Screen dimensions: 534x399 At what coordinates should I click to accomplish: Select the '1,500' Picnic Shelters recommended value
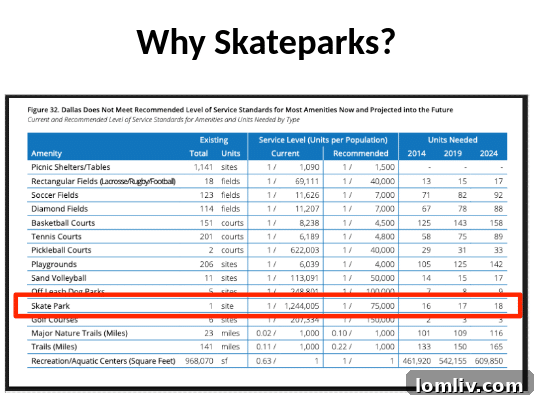(385, 167)
